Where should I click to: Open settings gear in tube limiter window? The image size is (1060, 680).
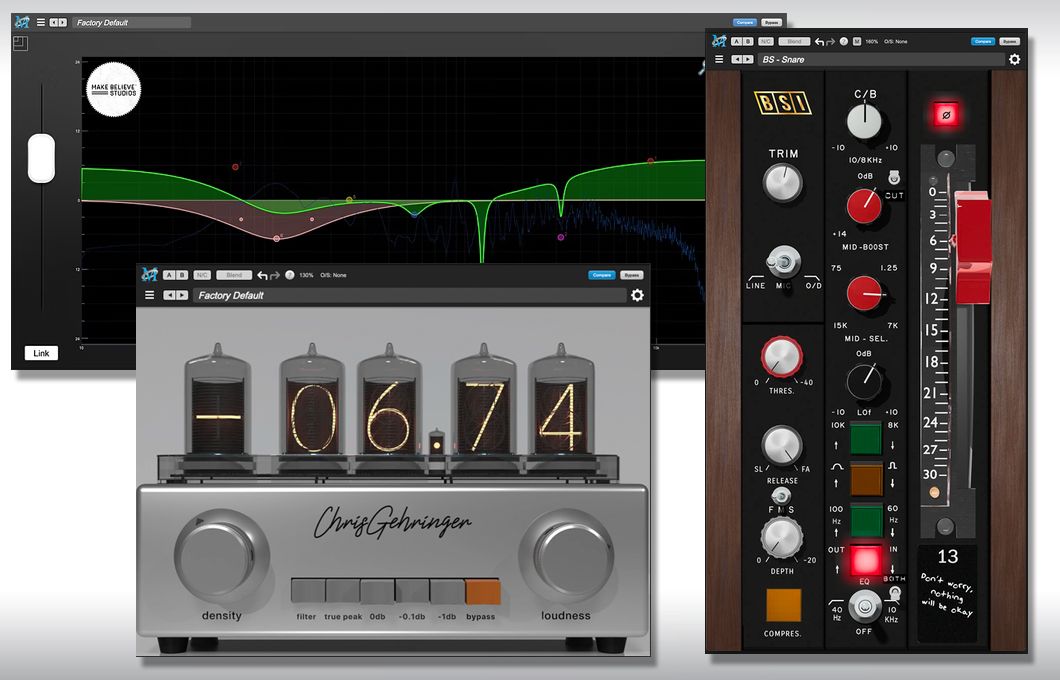(x=637, y=295)
